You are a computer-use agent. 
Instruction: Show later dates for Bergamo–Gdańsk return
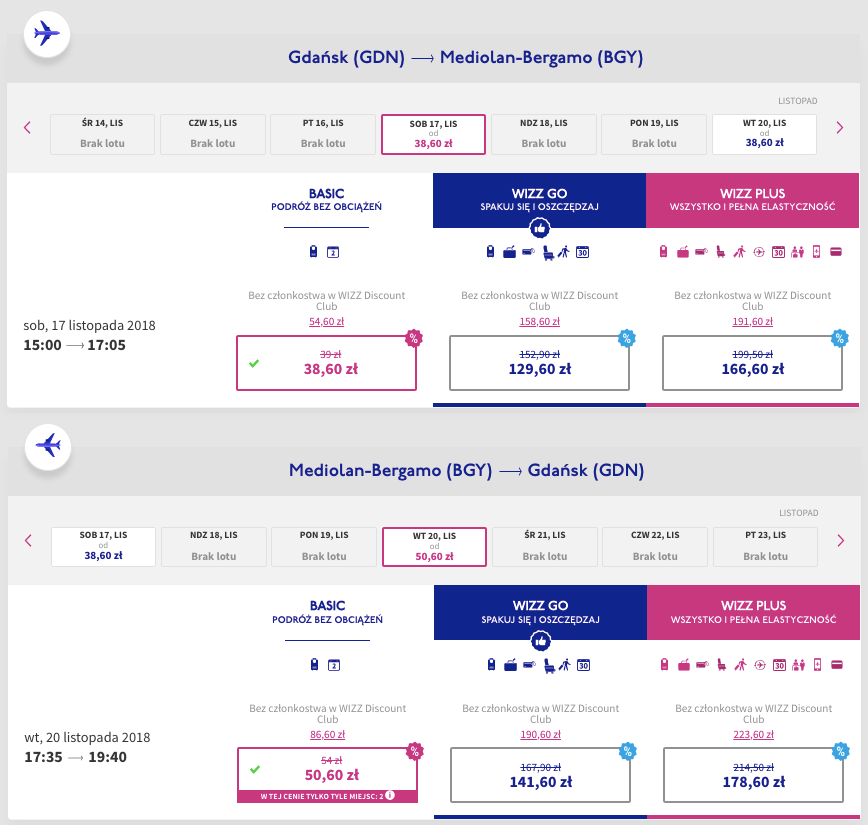(x=839, y=540)
